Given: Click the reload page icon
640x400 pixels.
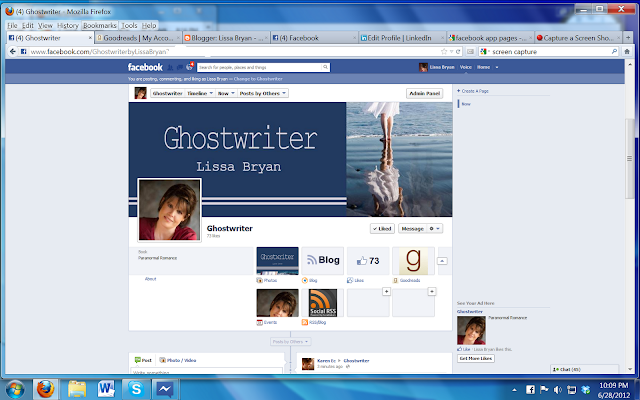Looking at the screenshot, I should [458, 51].
